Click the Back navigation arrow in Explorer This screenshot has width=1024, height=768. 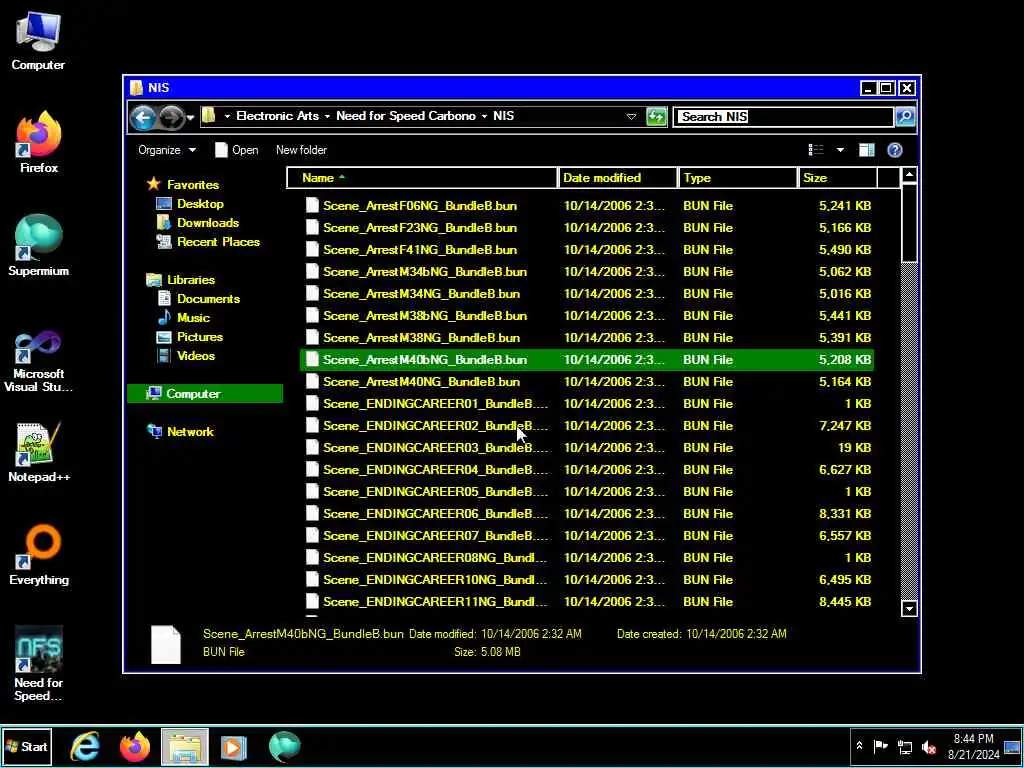point(143,118)
